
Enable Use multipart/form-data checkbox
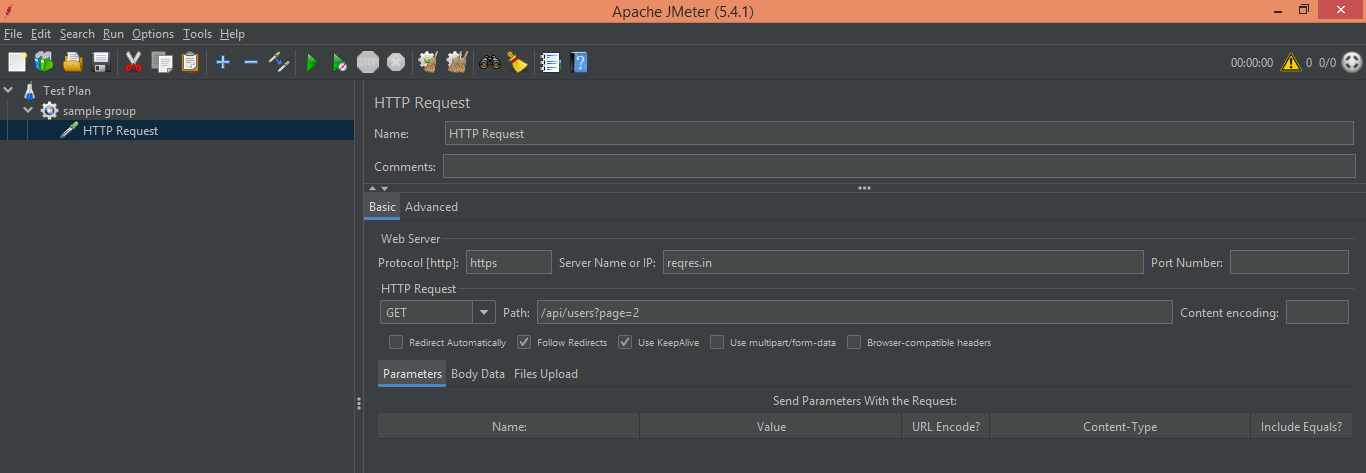(717, 342)
